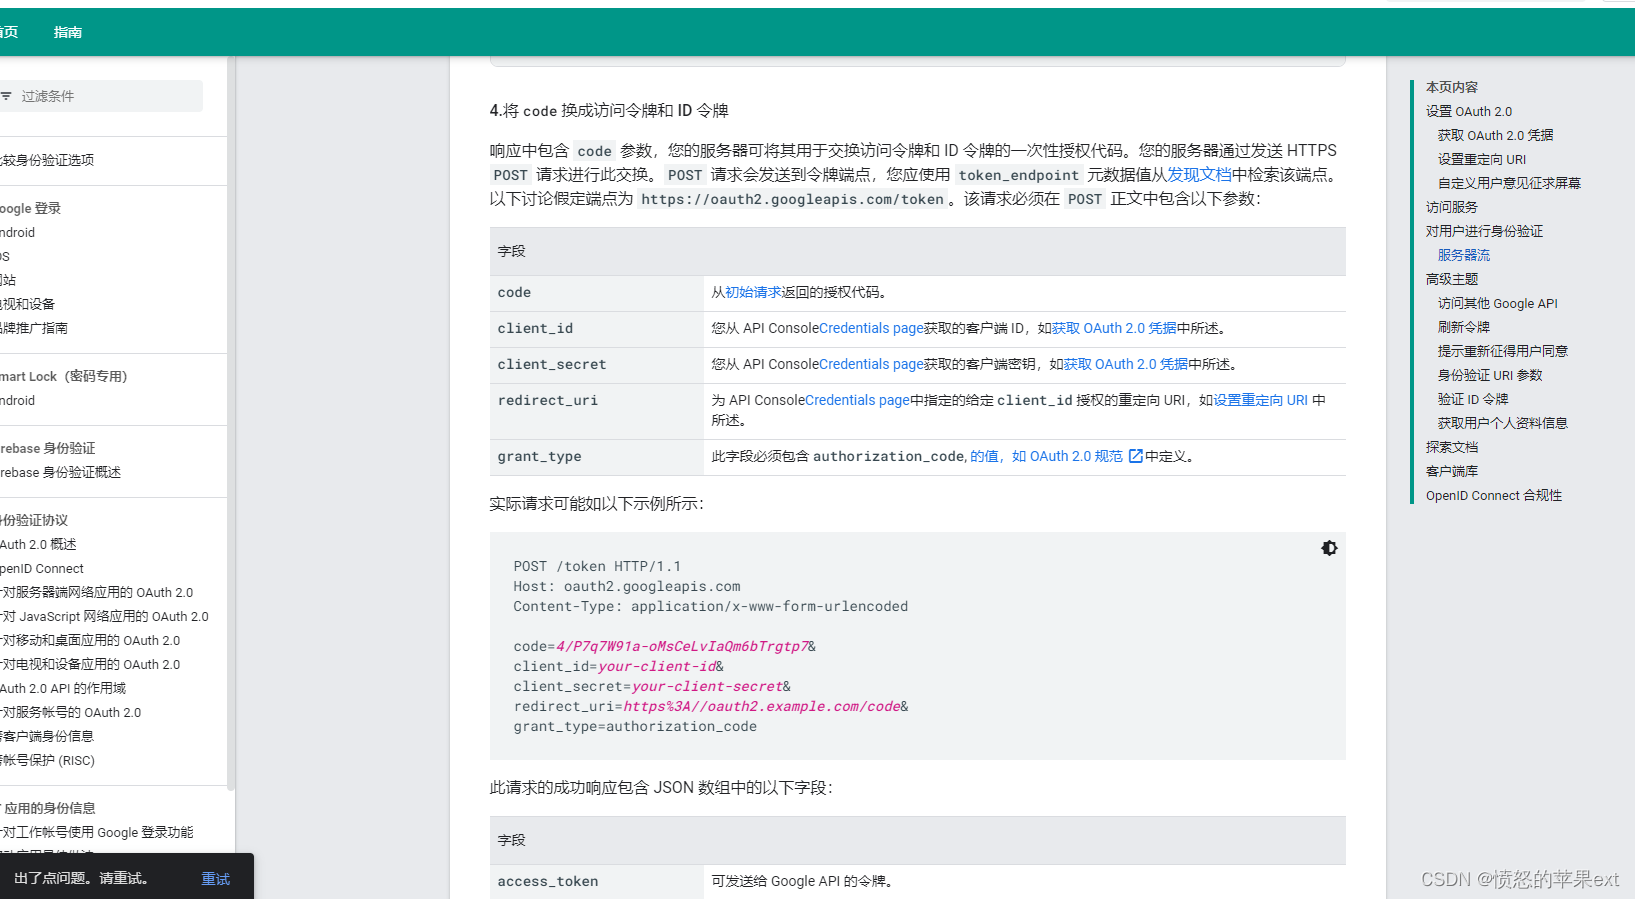Follow the 设置重定向 URI link in table
This screenshot has width=1635, height=899.
(x=1260, y=400)
